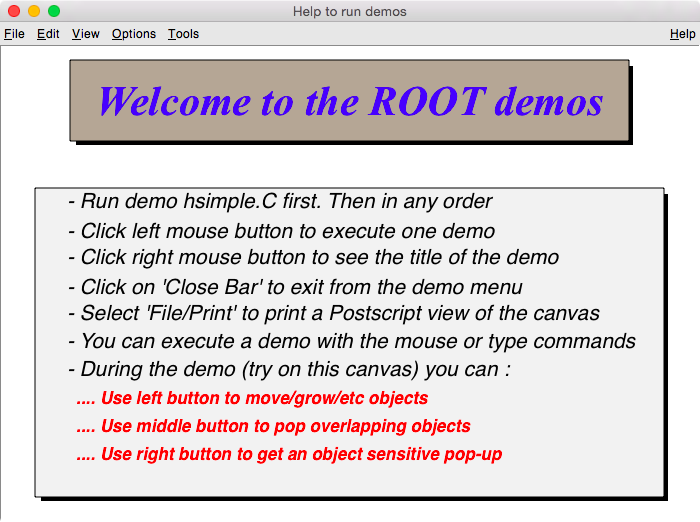This screenshot has width=700, height=522.
Task: Select the 'Run demo hsimple.C first' text line
Action: [x=280, y=201]
